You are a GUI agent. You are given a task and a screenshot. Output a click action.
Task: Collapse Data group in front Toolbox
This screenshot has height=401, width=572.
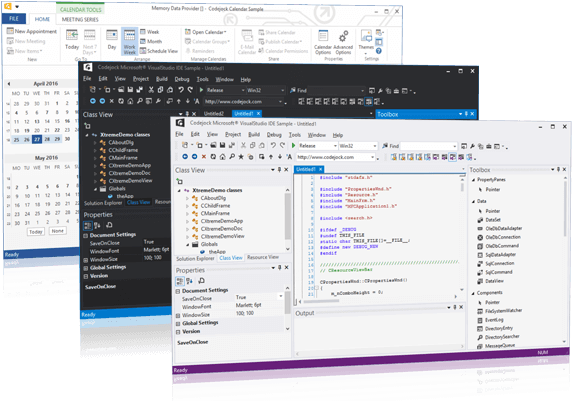point(473,201)
